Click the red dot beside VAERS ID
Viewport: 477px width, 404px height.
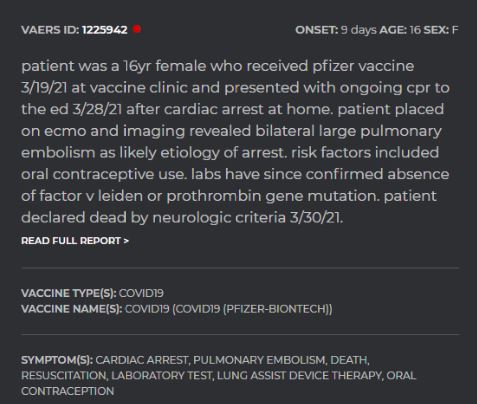click(137, 29)
